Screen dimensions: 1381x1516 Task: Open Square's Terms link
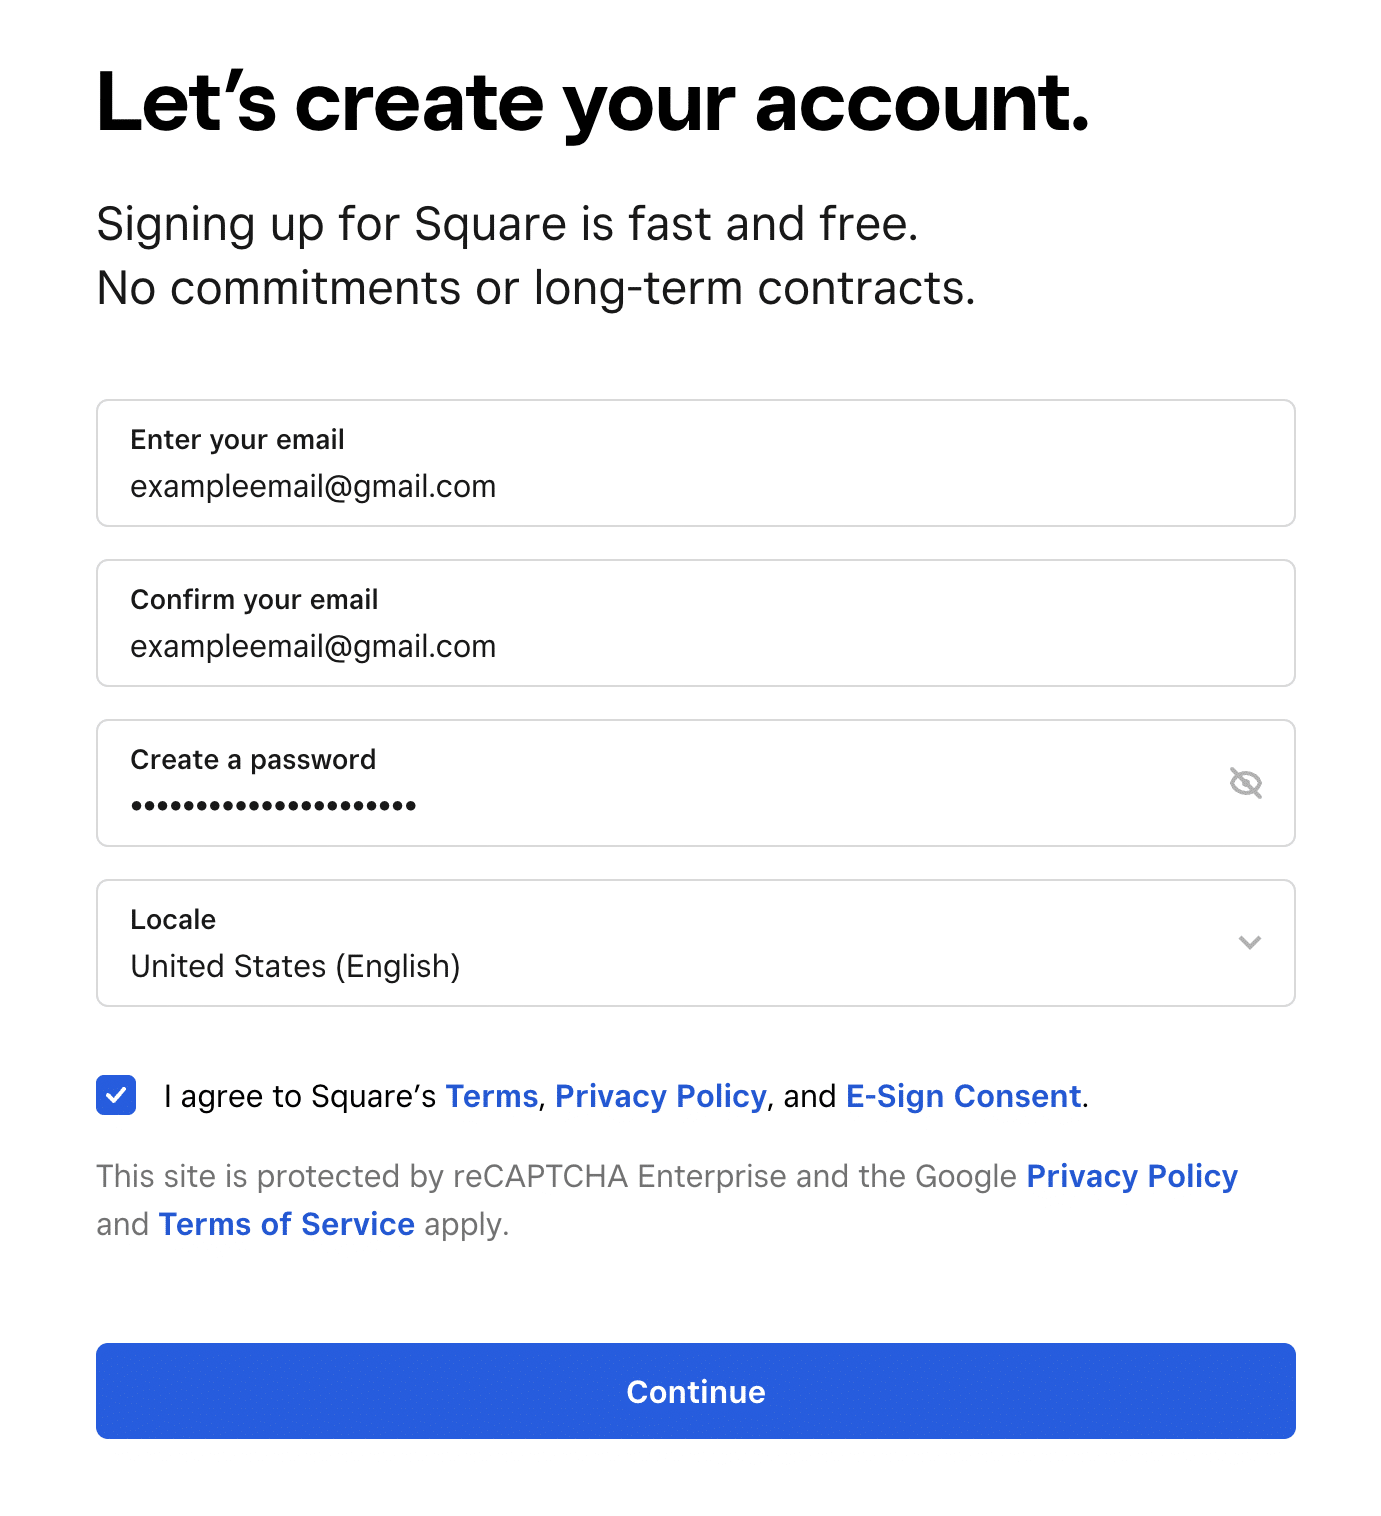[491, 1096]
